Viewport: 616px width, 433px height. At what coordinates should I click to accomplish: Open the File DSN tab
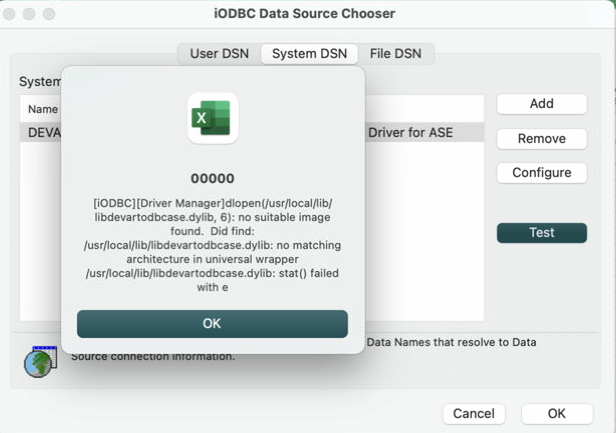(395, 53)
